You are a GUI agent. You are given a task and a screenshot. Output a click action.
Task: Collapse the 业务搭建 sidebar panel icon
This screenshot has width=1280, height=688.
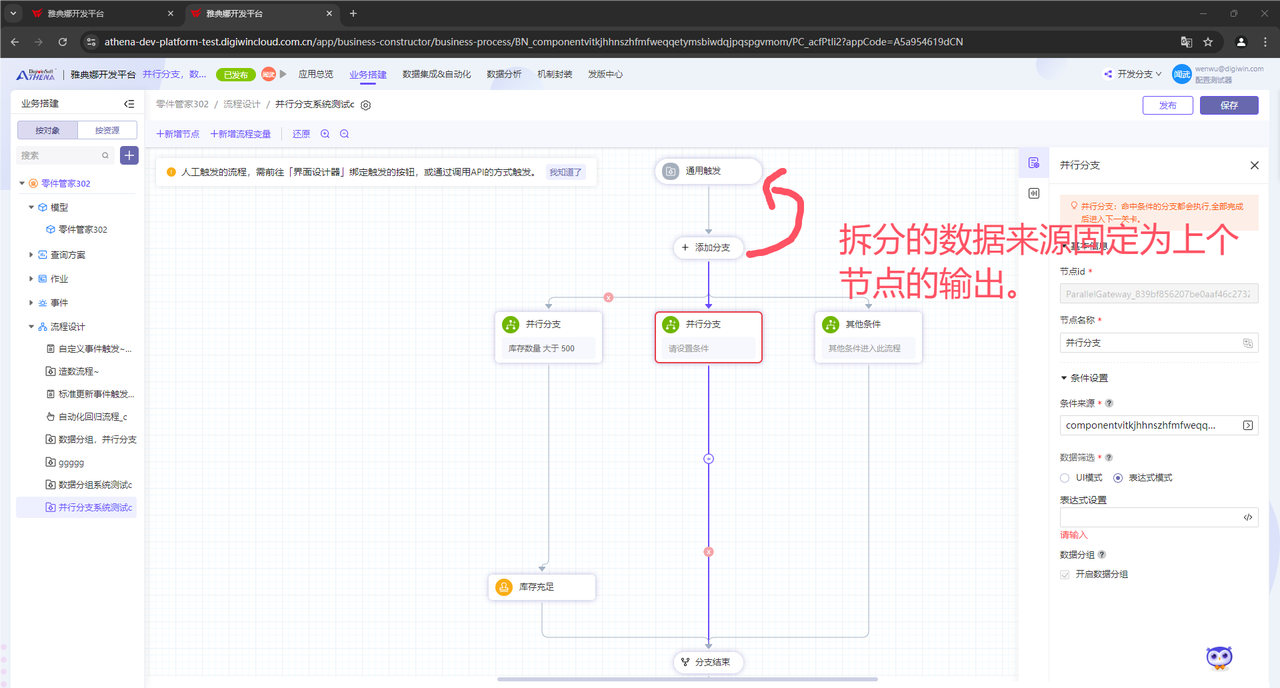click(x=129, y=104)
